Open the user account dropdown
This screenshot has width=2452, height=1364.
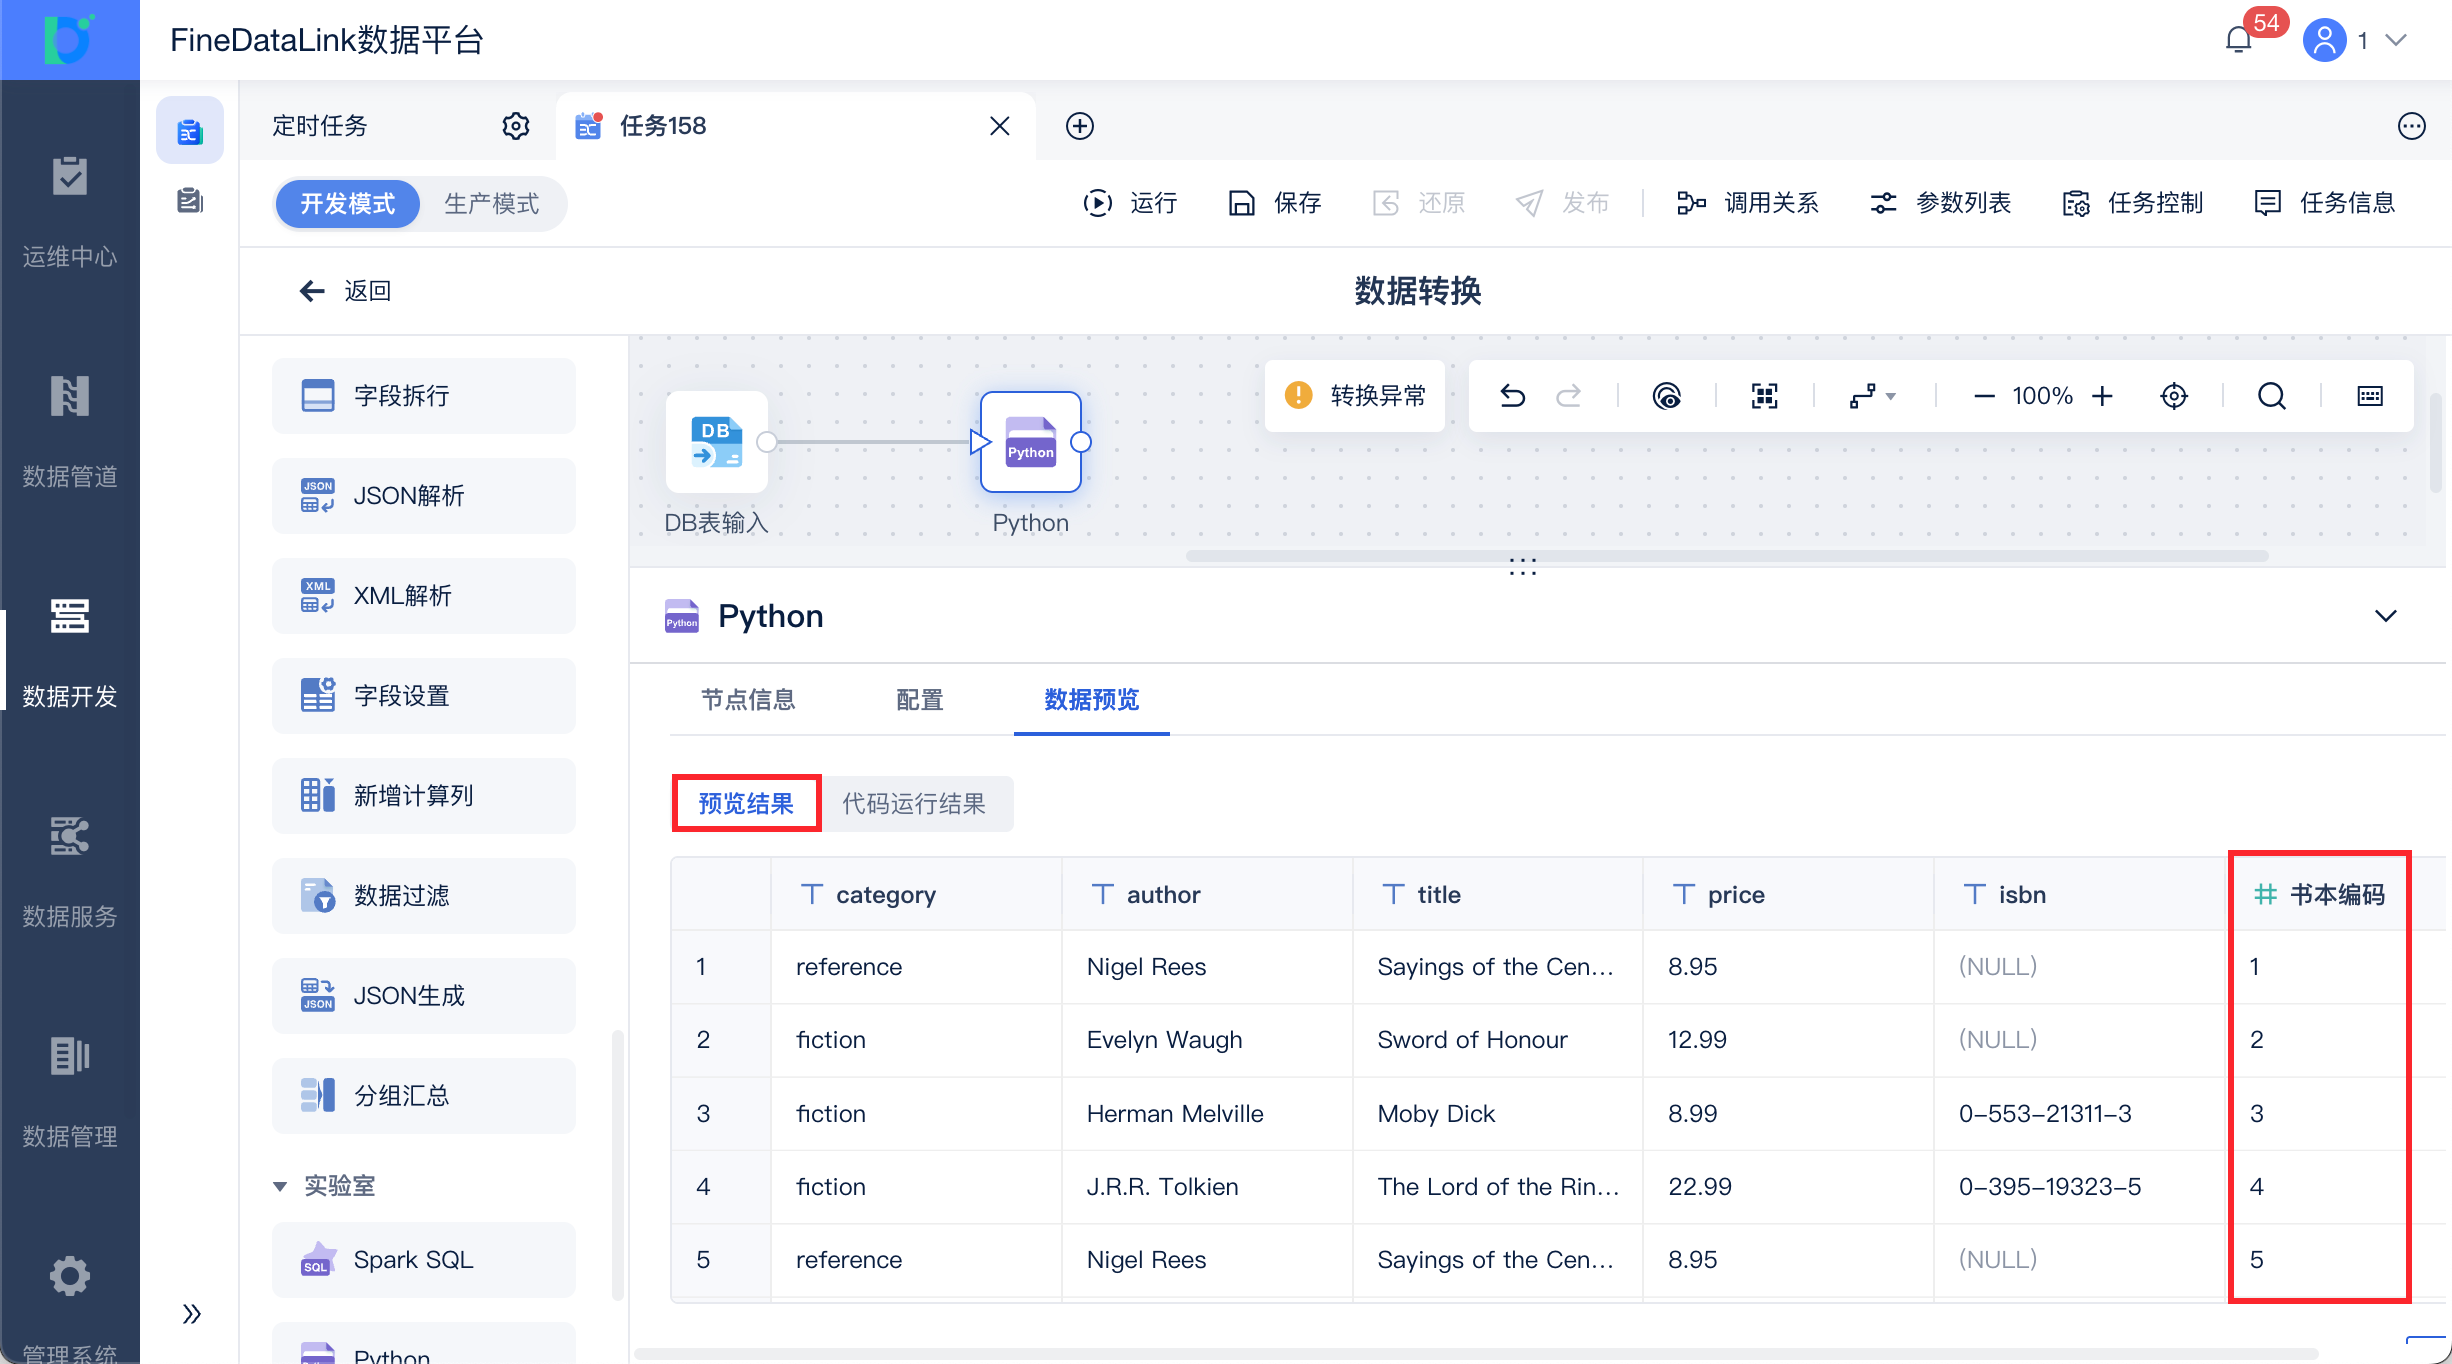click(x=2396, y=40)
